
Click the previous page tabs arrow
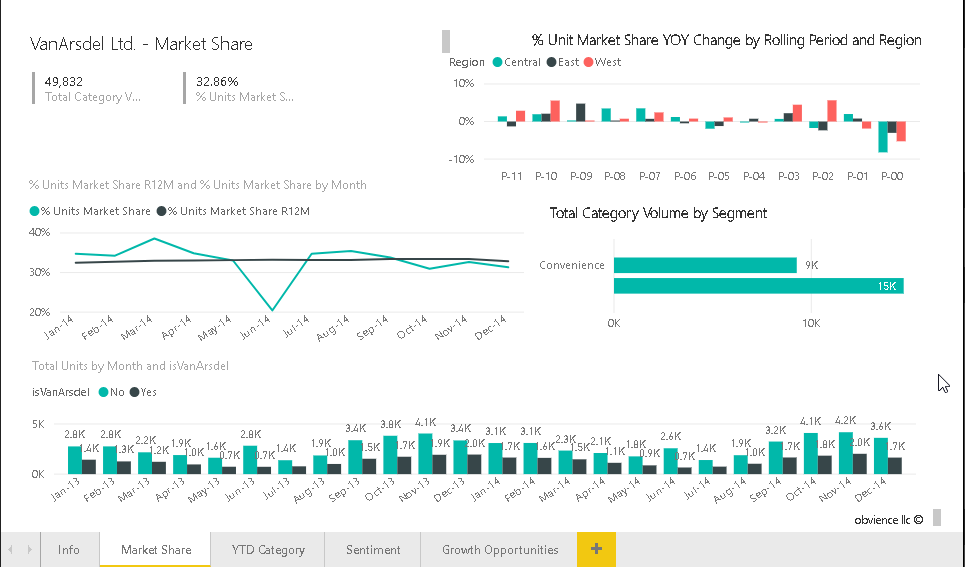click(11, 550)
